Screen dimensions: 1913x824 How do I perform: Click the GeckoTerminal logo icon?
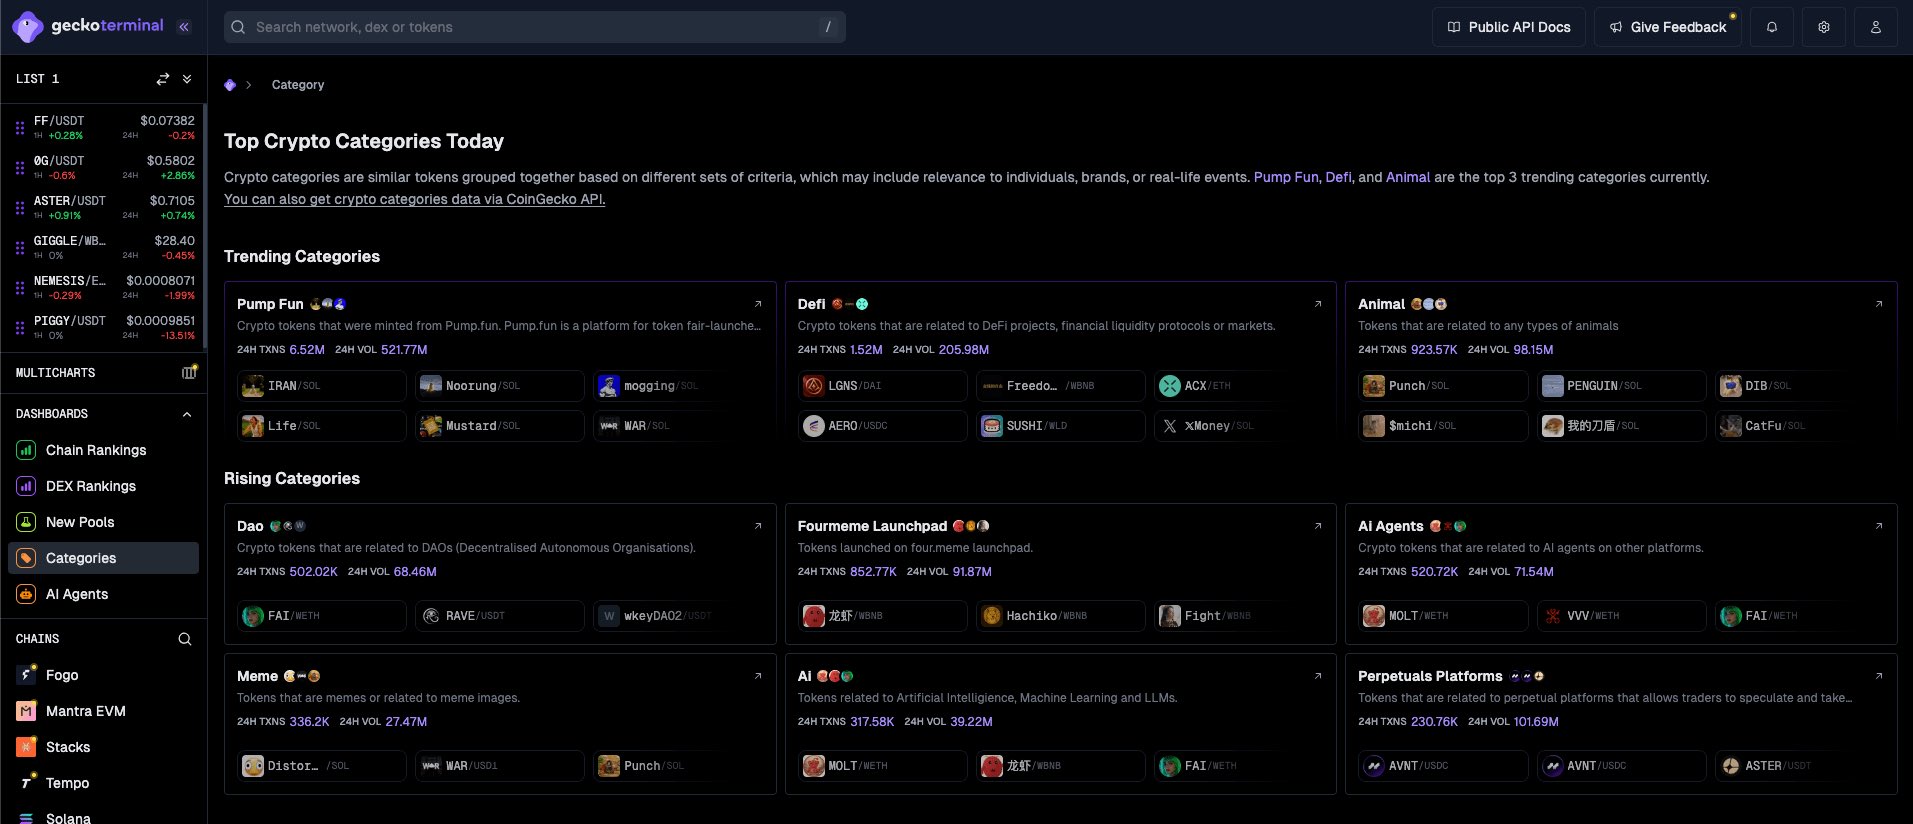27,27
